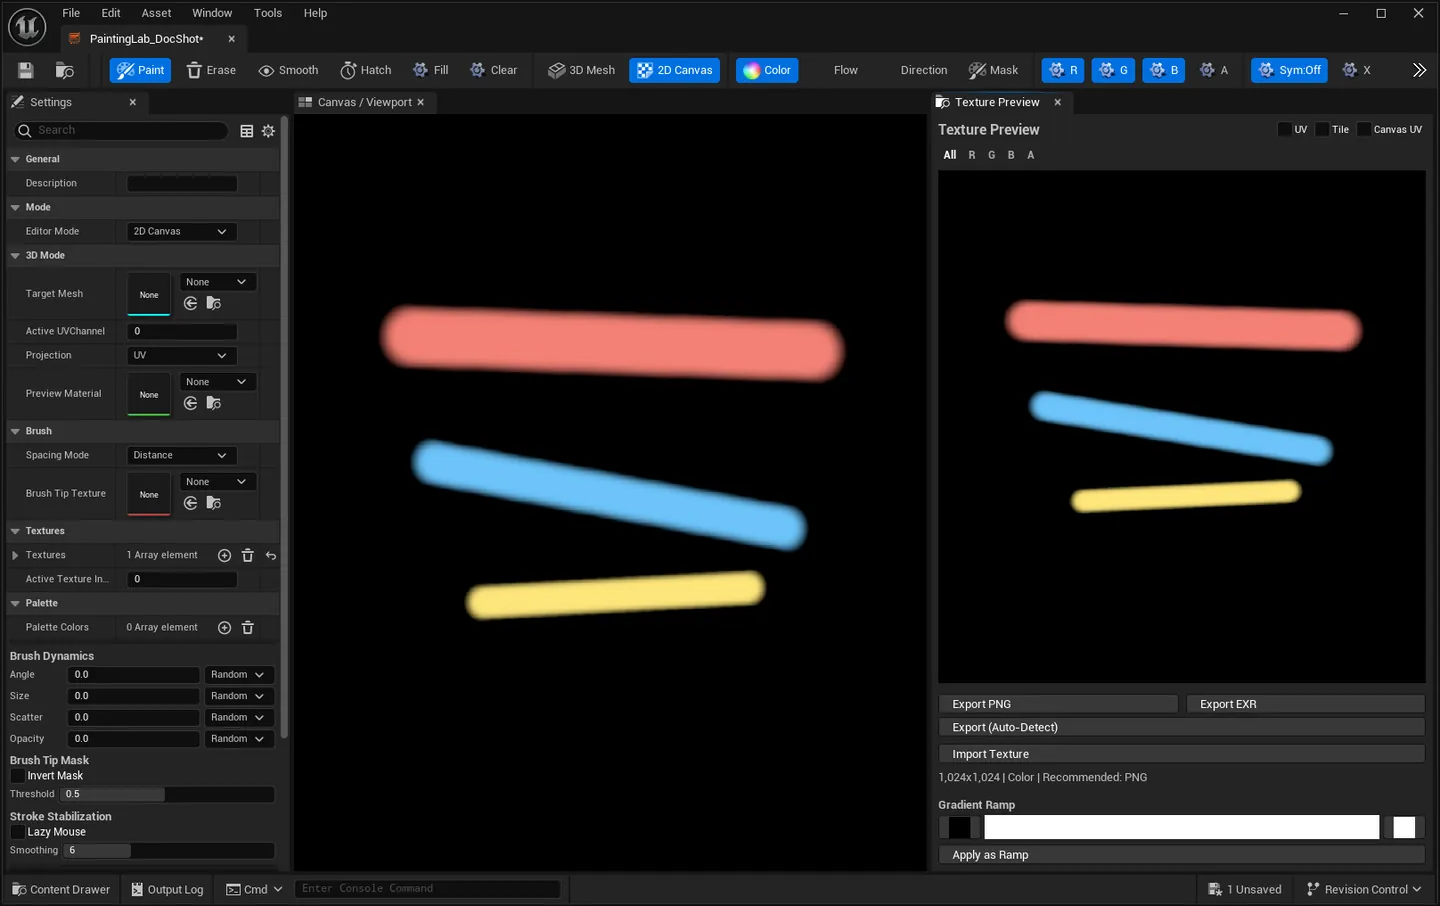This screenshot has width=1440, height=906.
Task: Use selected asset for Target Mesh
Action: 190,303
